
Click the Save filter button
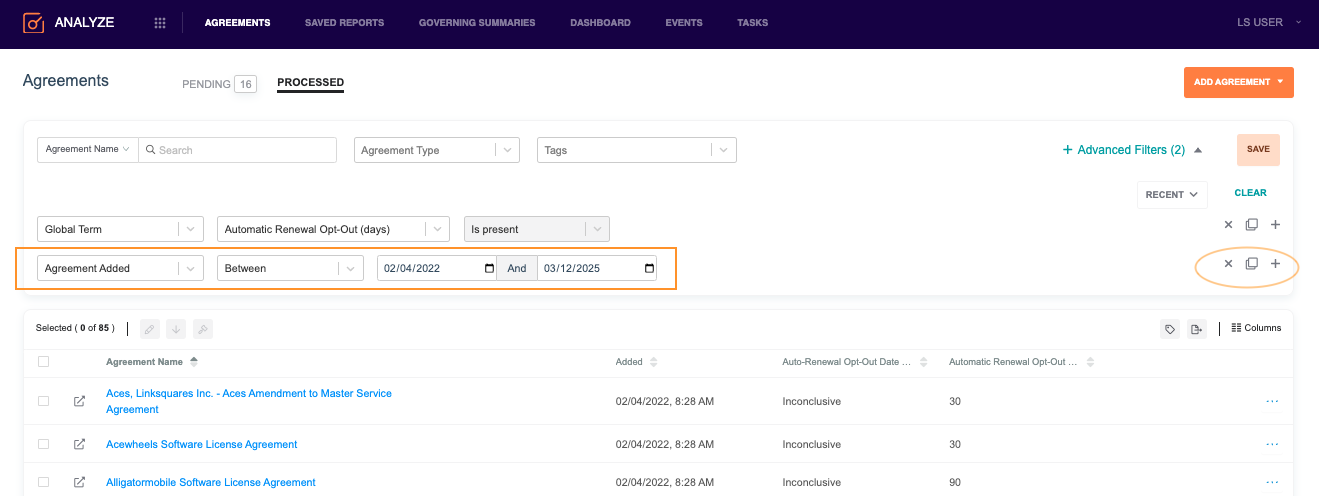point(1258,149)
